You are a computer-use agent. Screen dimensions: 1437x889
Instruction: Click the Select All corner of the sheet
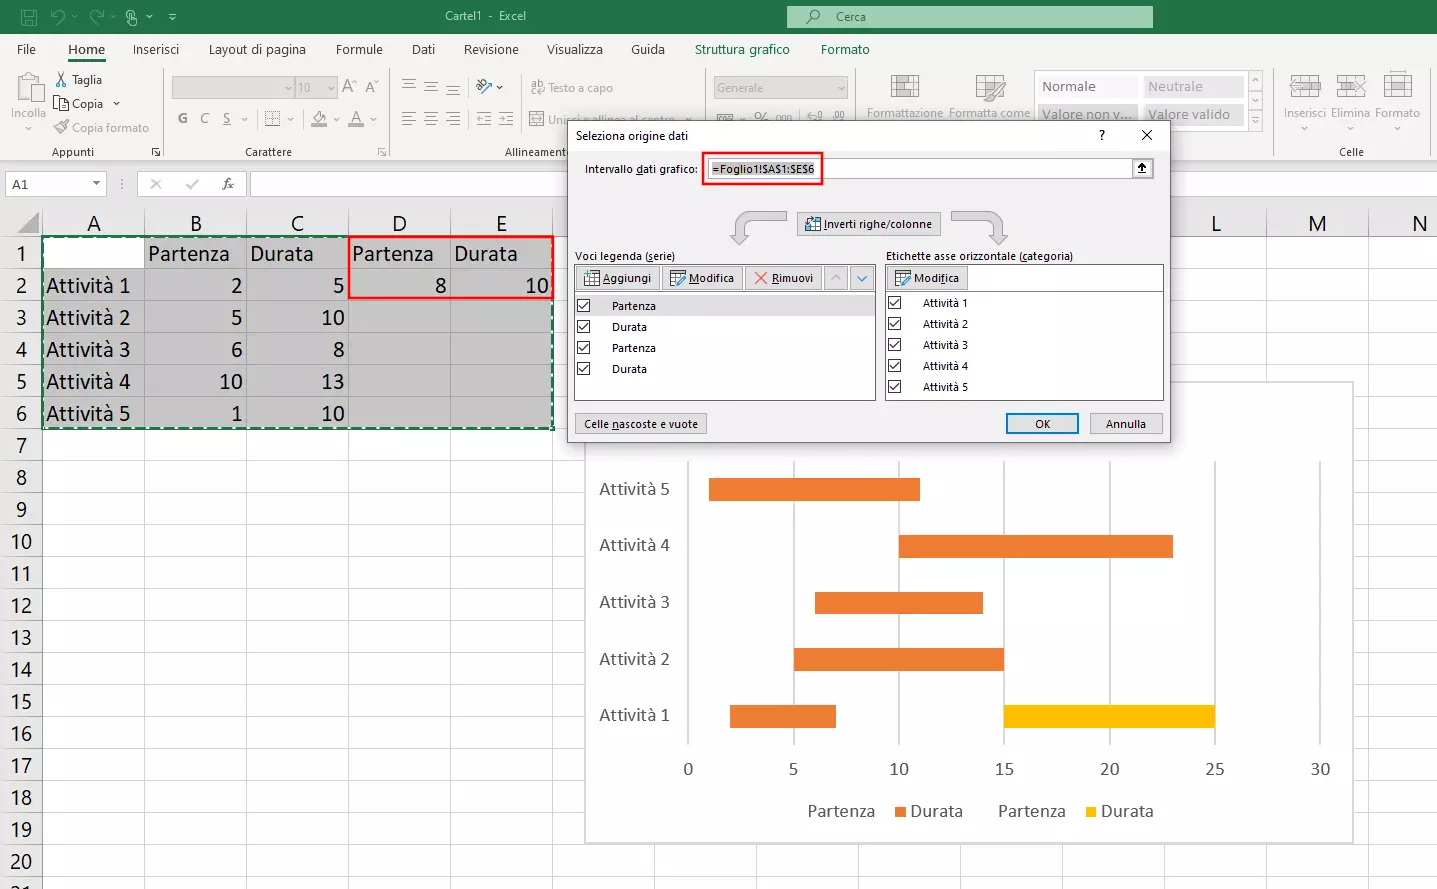[28, 222]
